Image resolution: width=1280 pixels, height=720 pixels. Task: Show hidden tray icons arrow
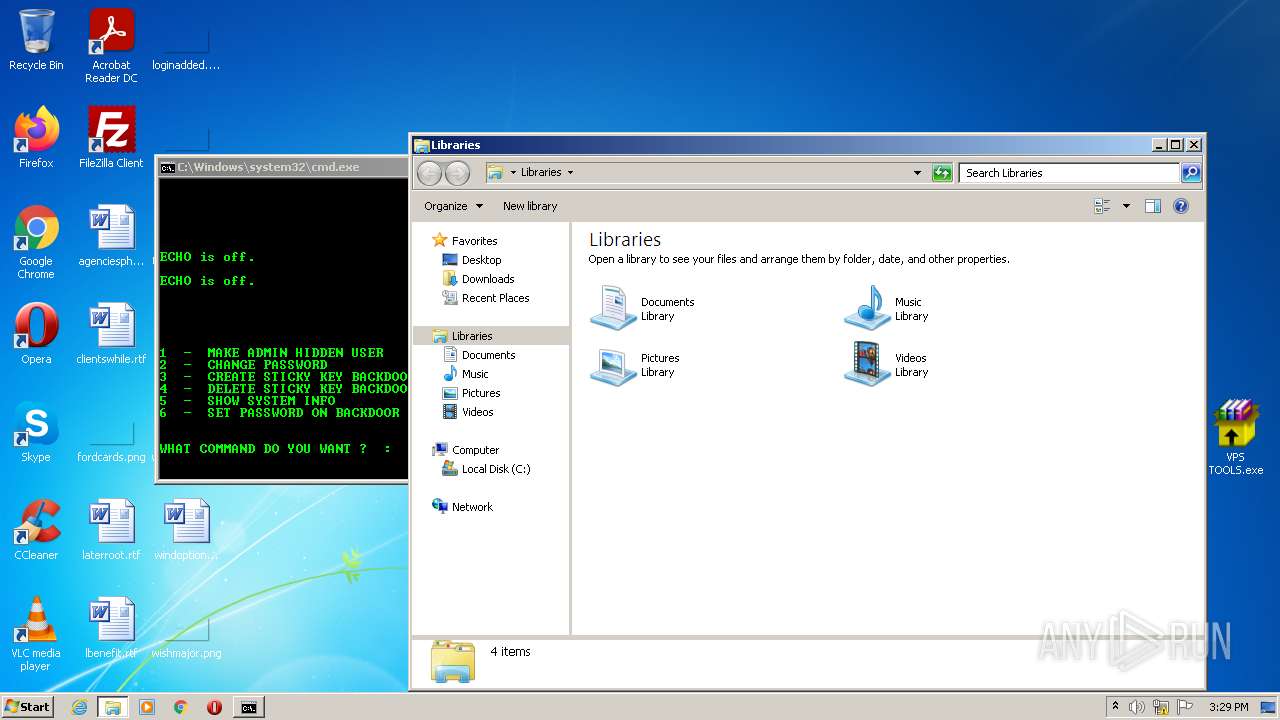point(1115,707)
